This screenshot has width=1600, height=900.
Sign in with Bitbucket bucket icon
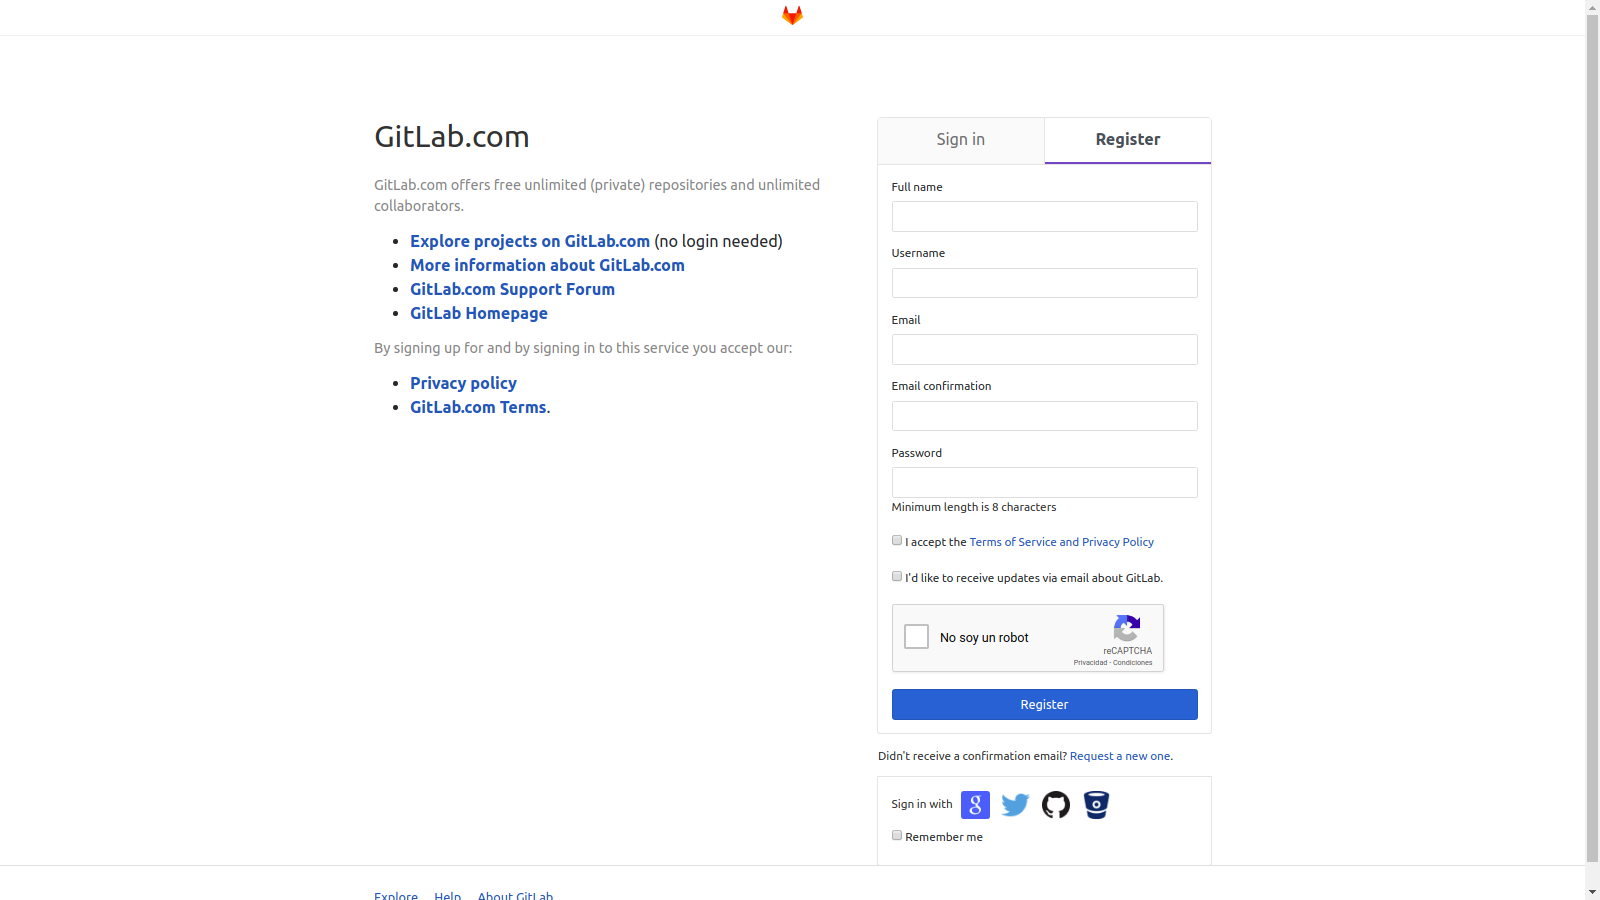tap(1097, 805)
